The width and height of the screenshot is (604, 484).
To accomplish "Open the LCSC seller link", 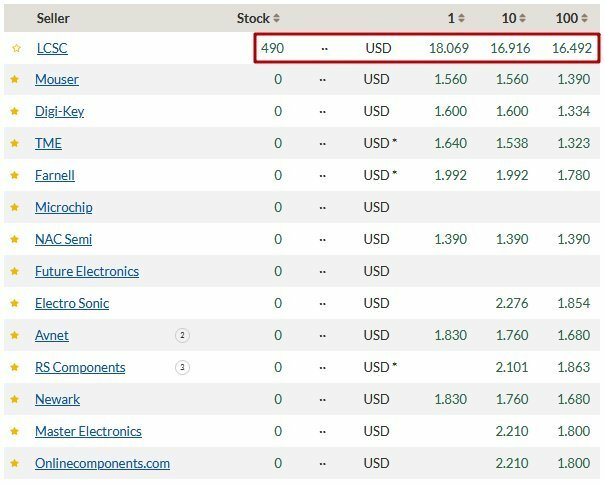I will click(51, 48).
